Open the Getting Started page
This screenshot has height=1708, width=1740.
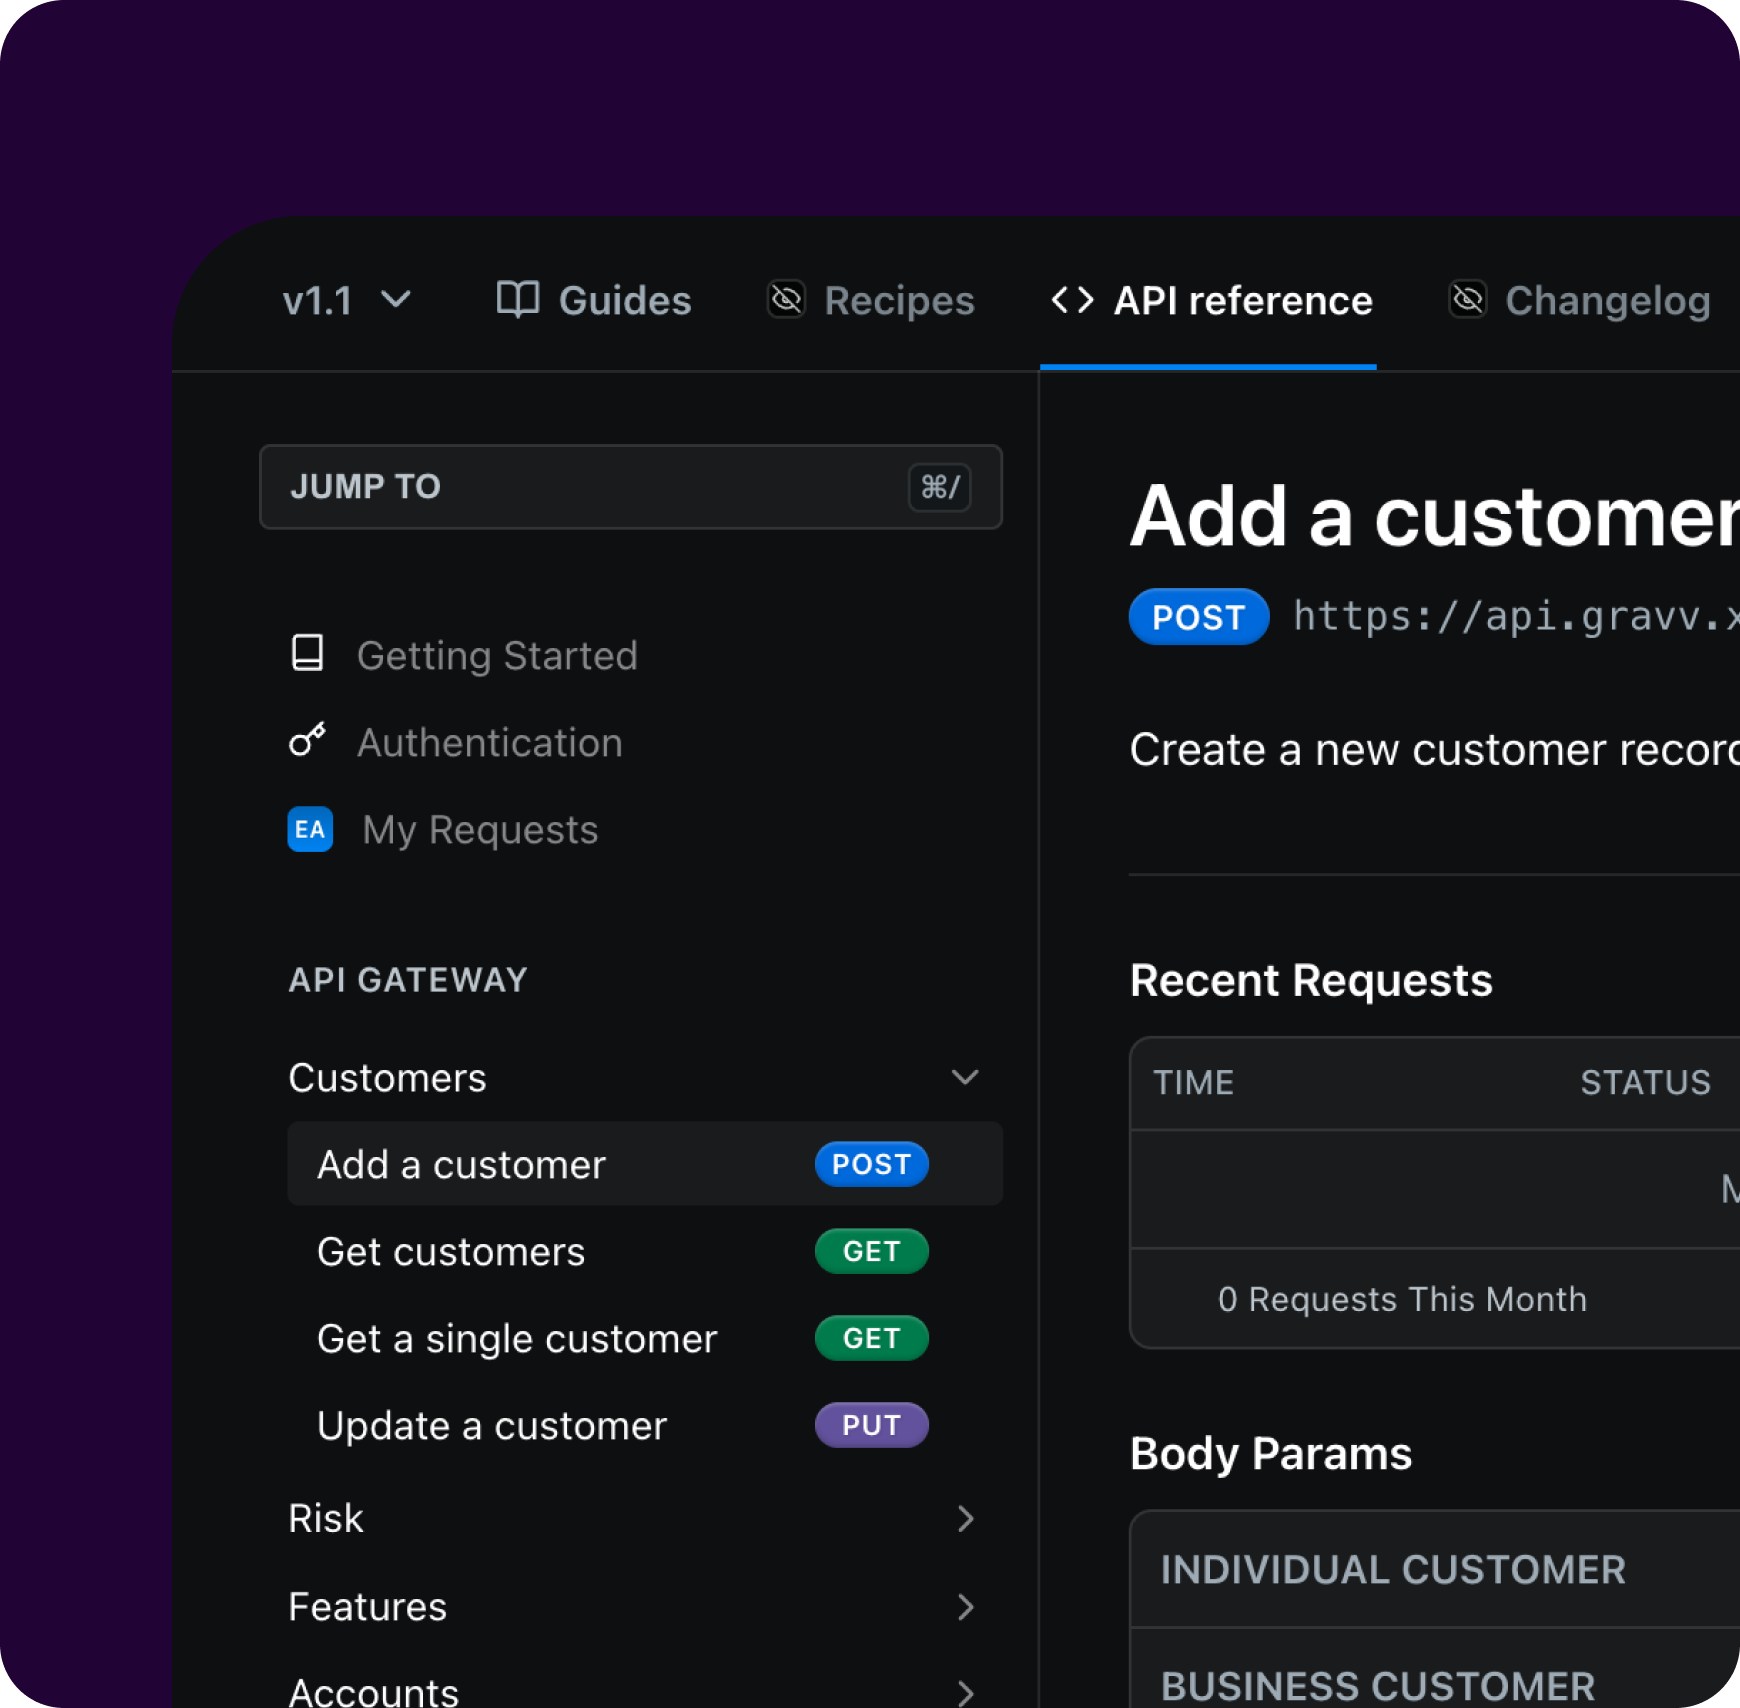pos(497,656)
